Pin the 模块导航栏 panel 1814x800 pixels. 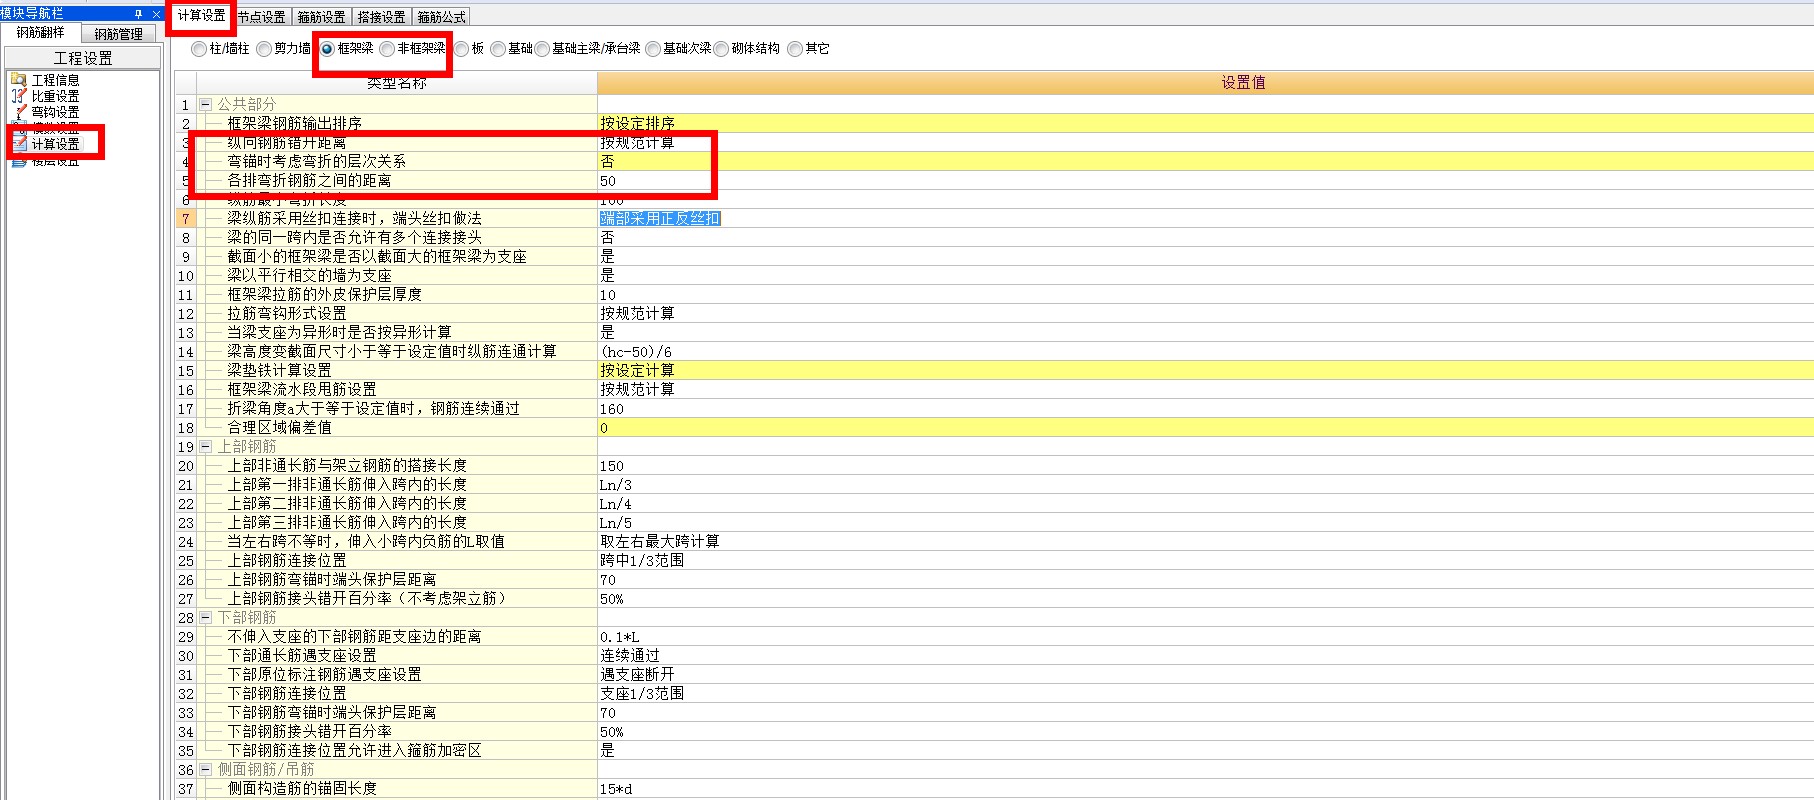[139, 14]
